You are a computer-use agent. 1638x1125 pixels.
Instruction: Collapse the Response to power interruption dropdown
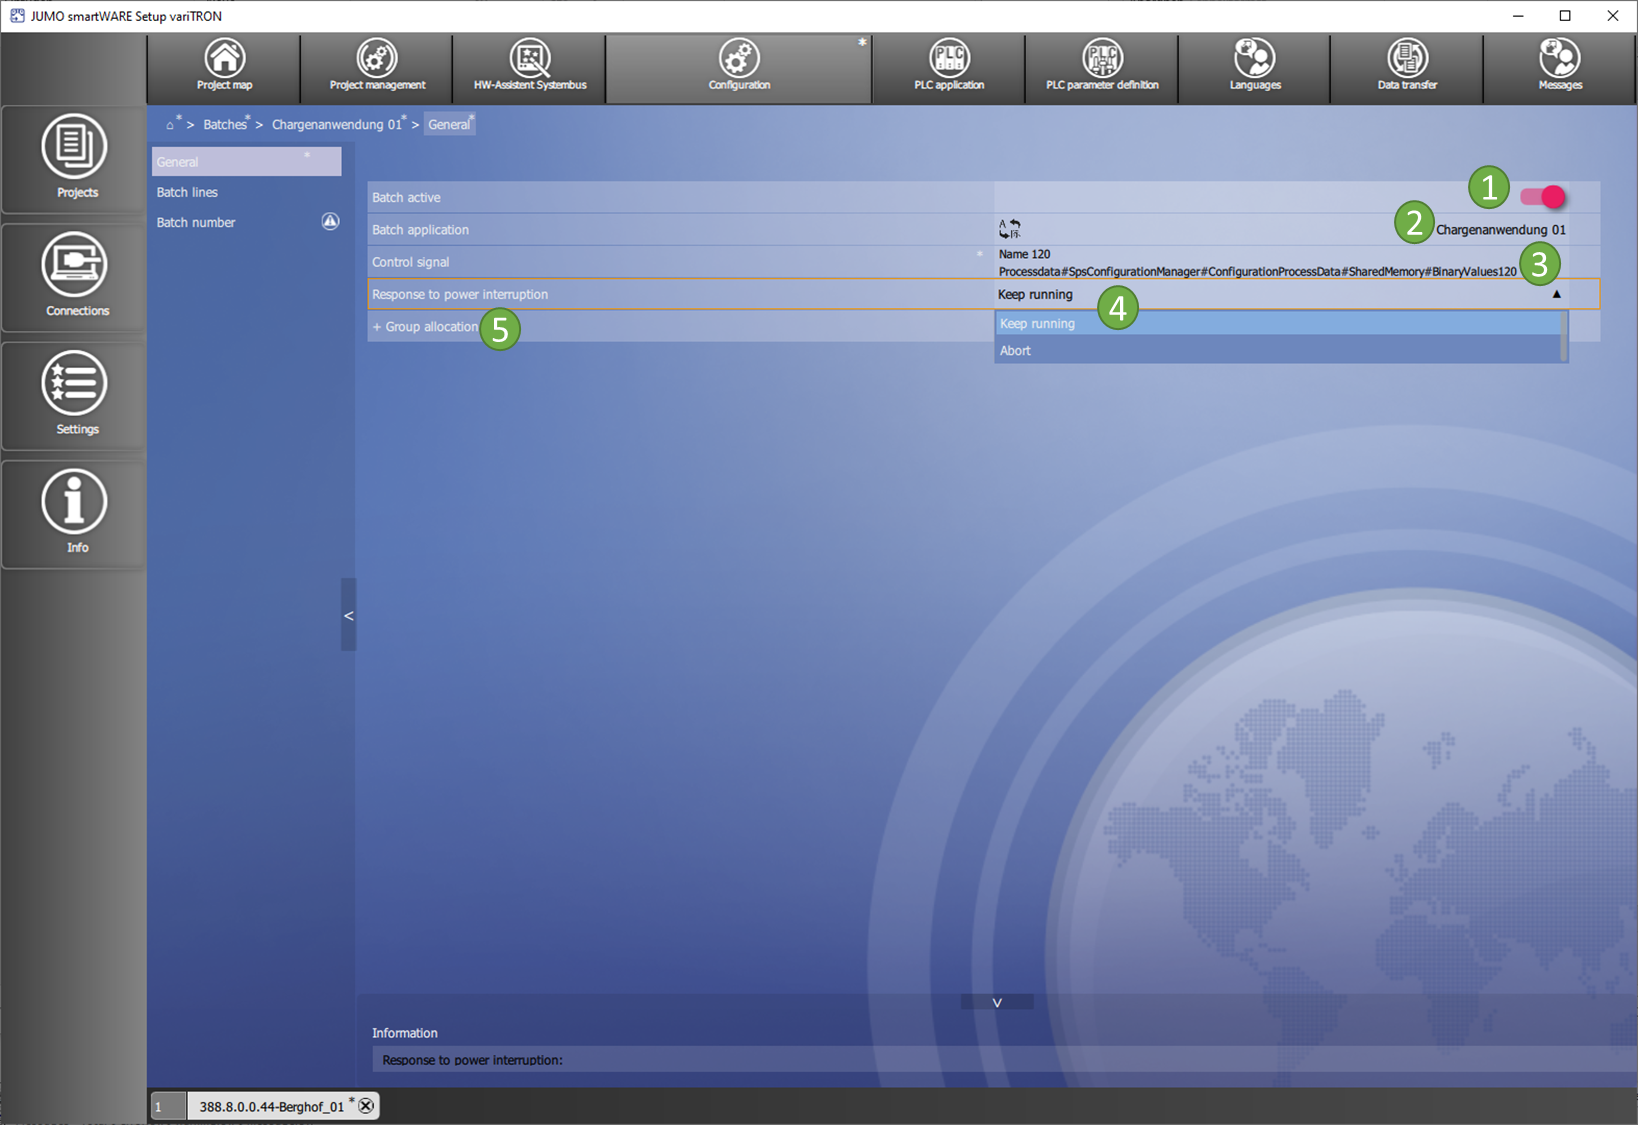pos(1556,294)
